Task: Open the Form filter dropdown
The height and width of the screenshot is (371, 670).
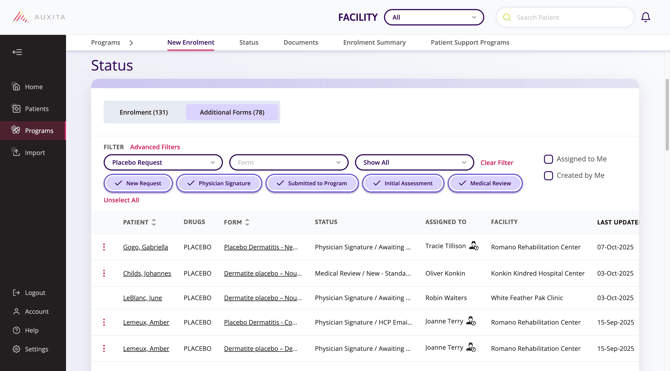Action: point(289,162)
